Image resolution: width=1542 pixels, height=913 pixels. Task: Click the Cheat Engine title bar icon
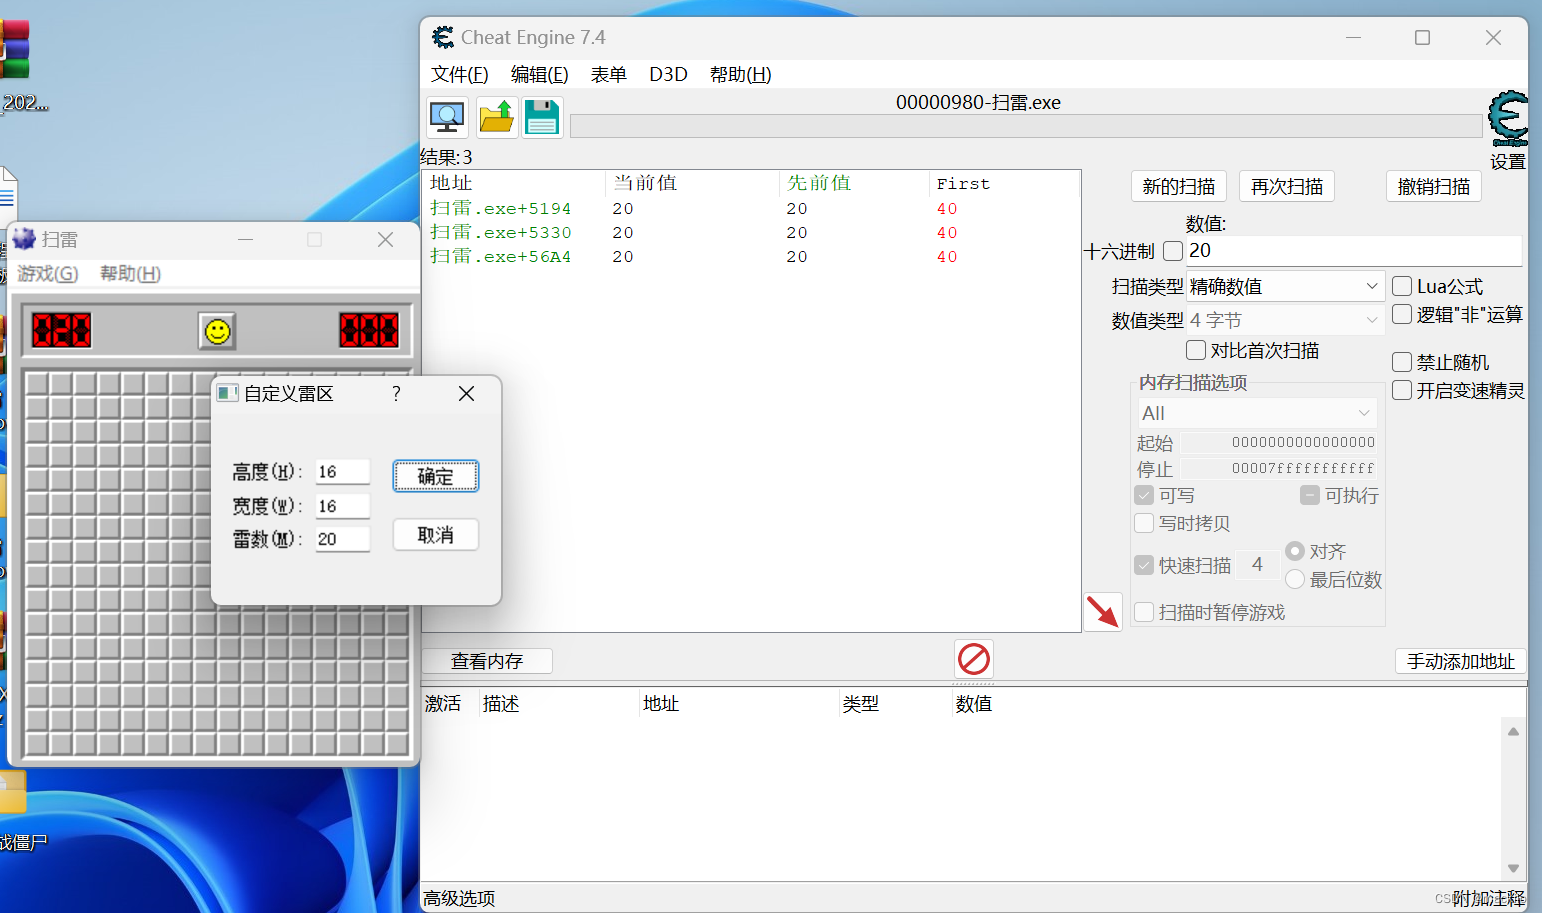[x=443, y=37]
